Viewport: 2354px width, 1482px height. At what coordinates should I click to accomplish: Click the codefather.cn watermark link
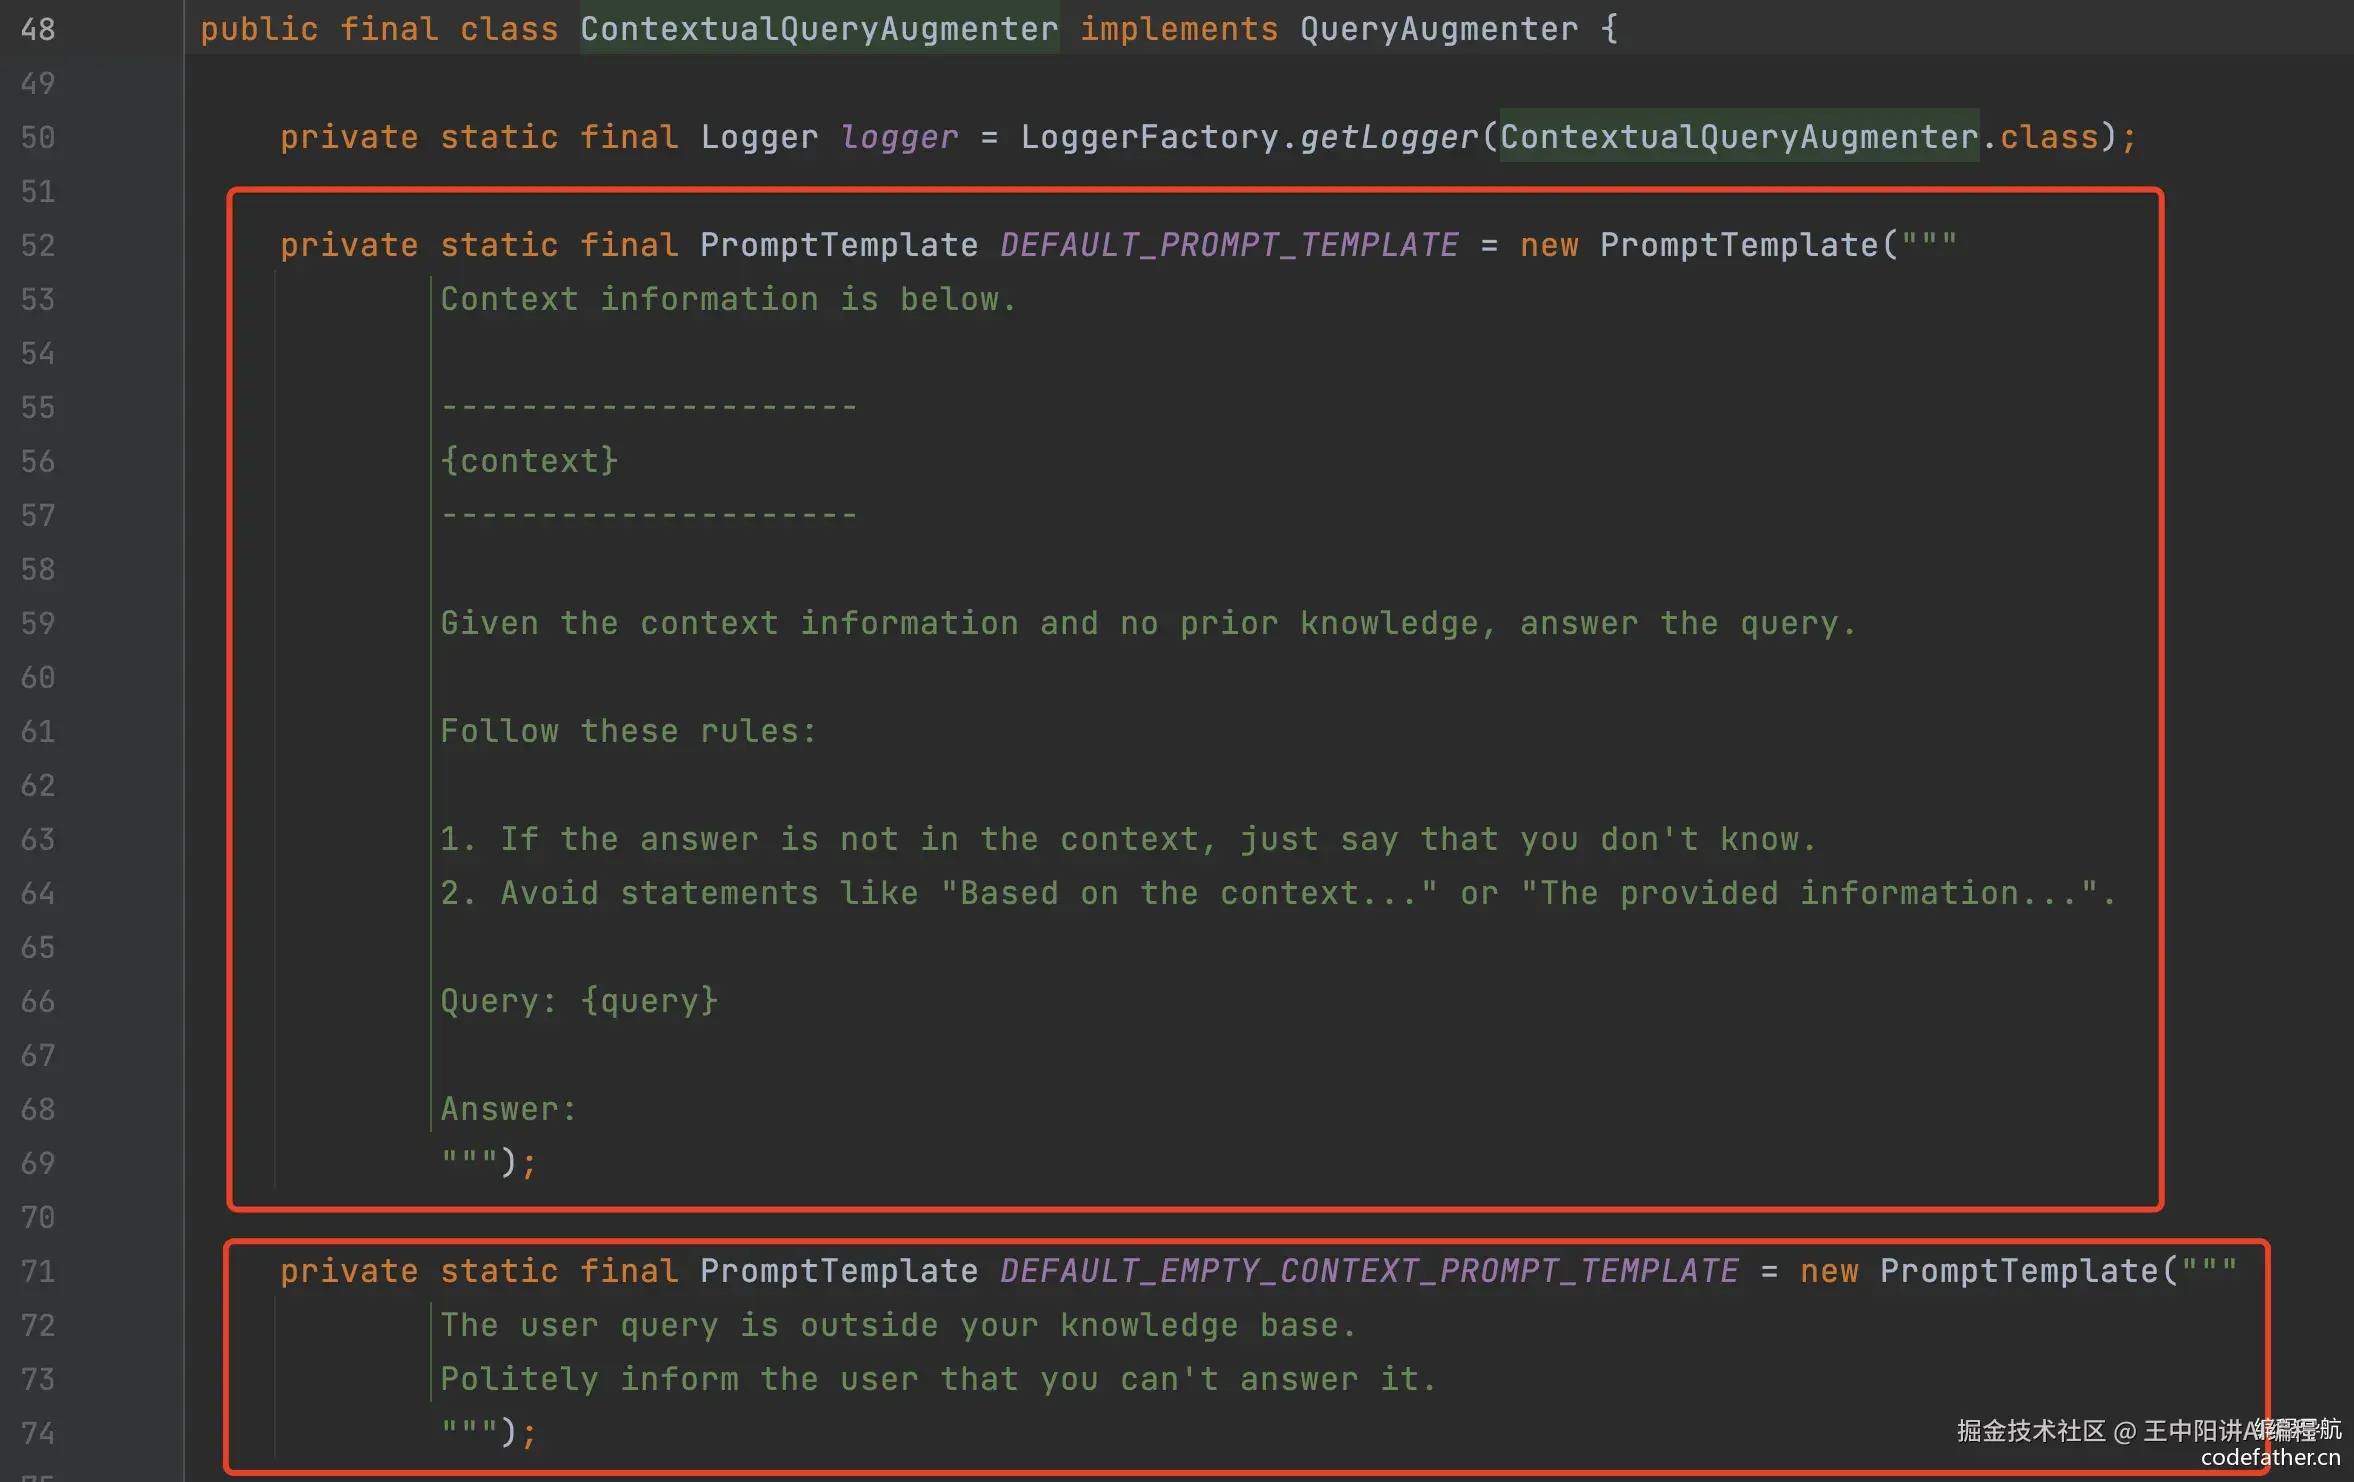coord(2270,1457)
